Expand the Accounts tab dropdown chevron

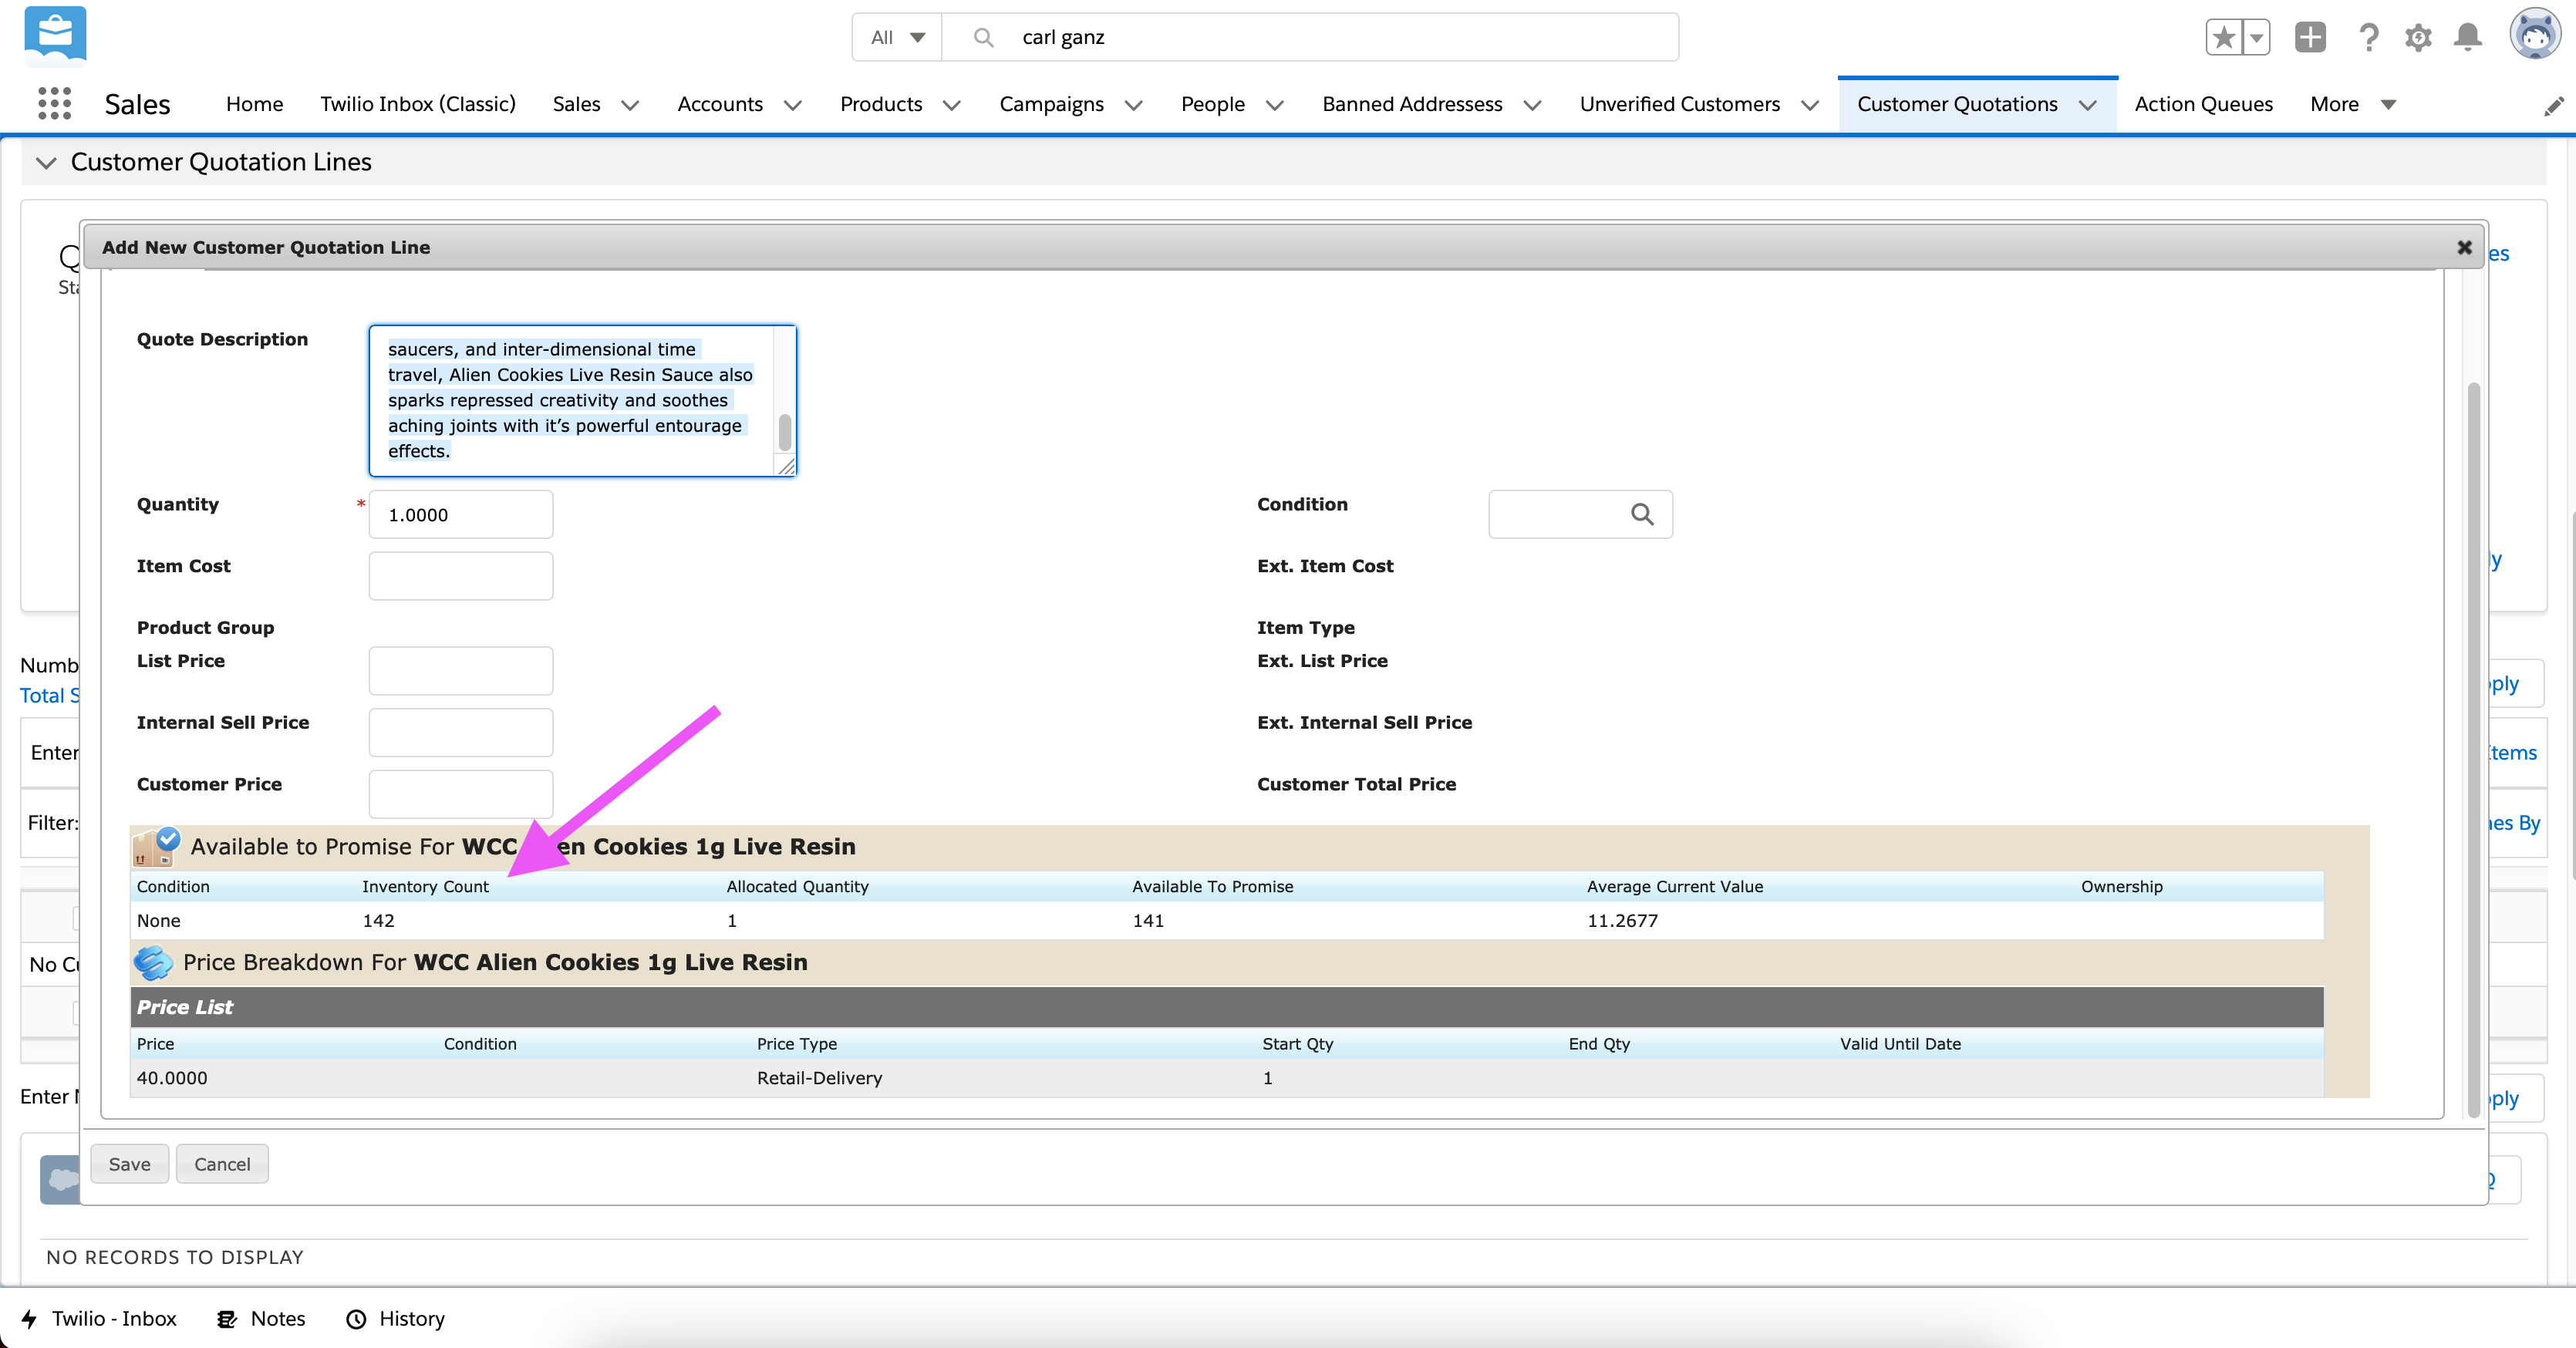click(x=792, y=105)
